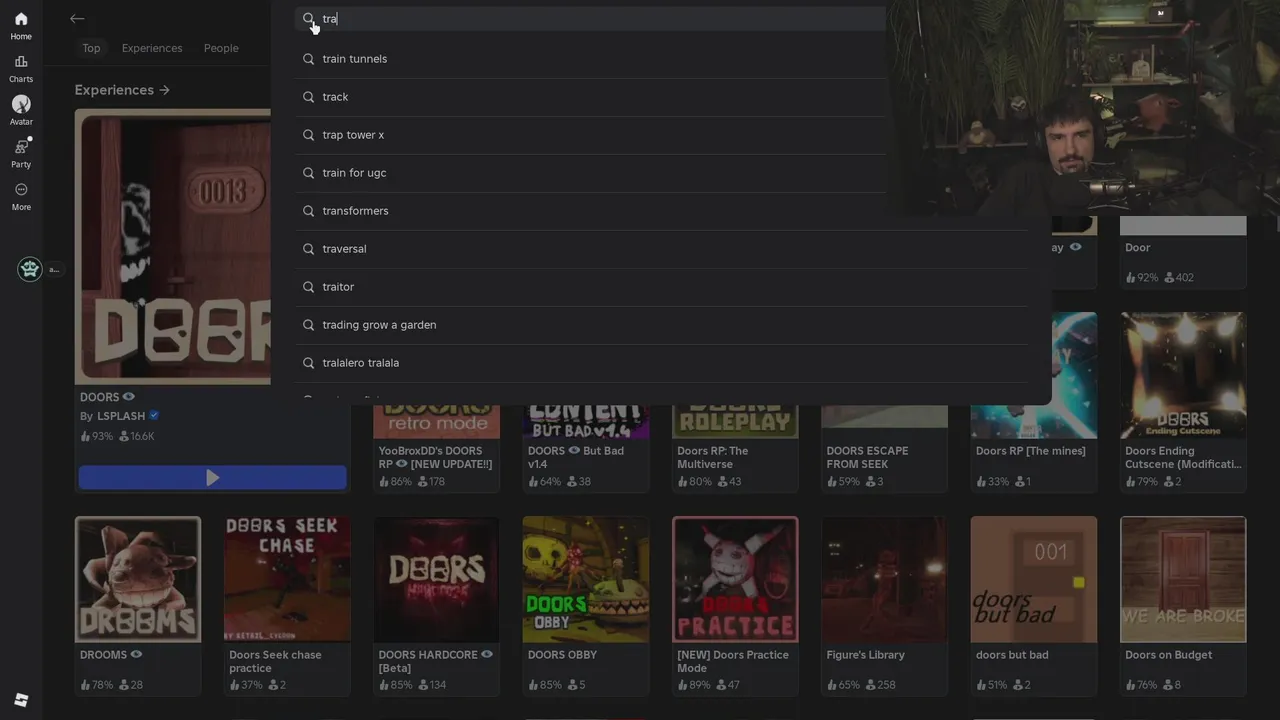Click the eye icon in the 'DOORS But Bad v1.4' title
Image resolution: width=1280 pixels, height=720 pixels.
(574, 451)
